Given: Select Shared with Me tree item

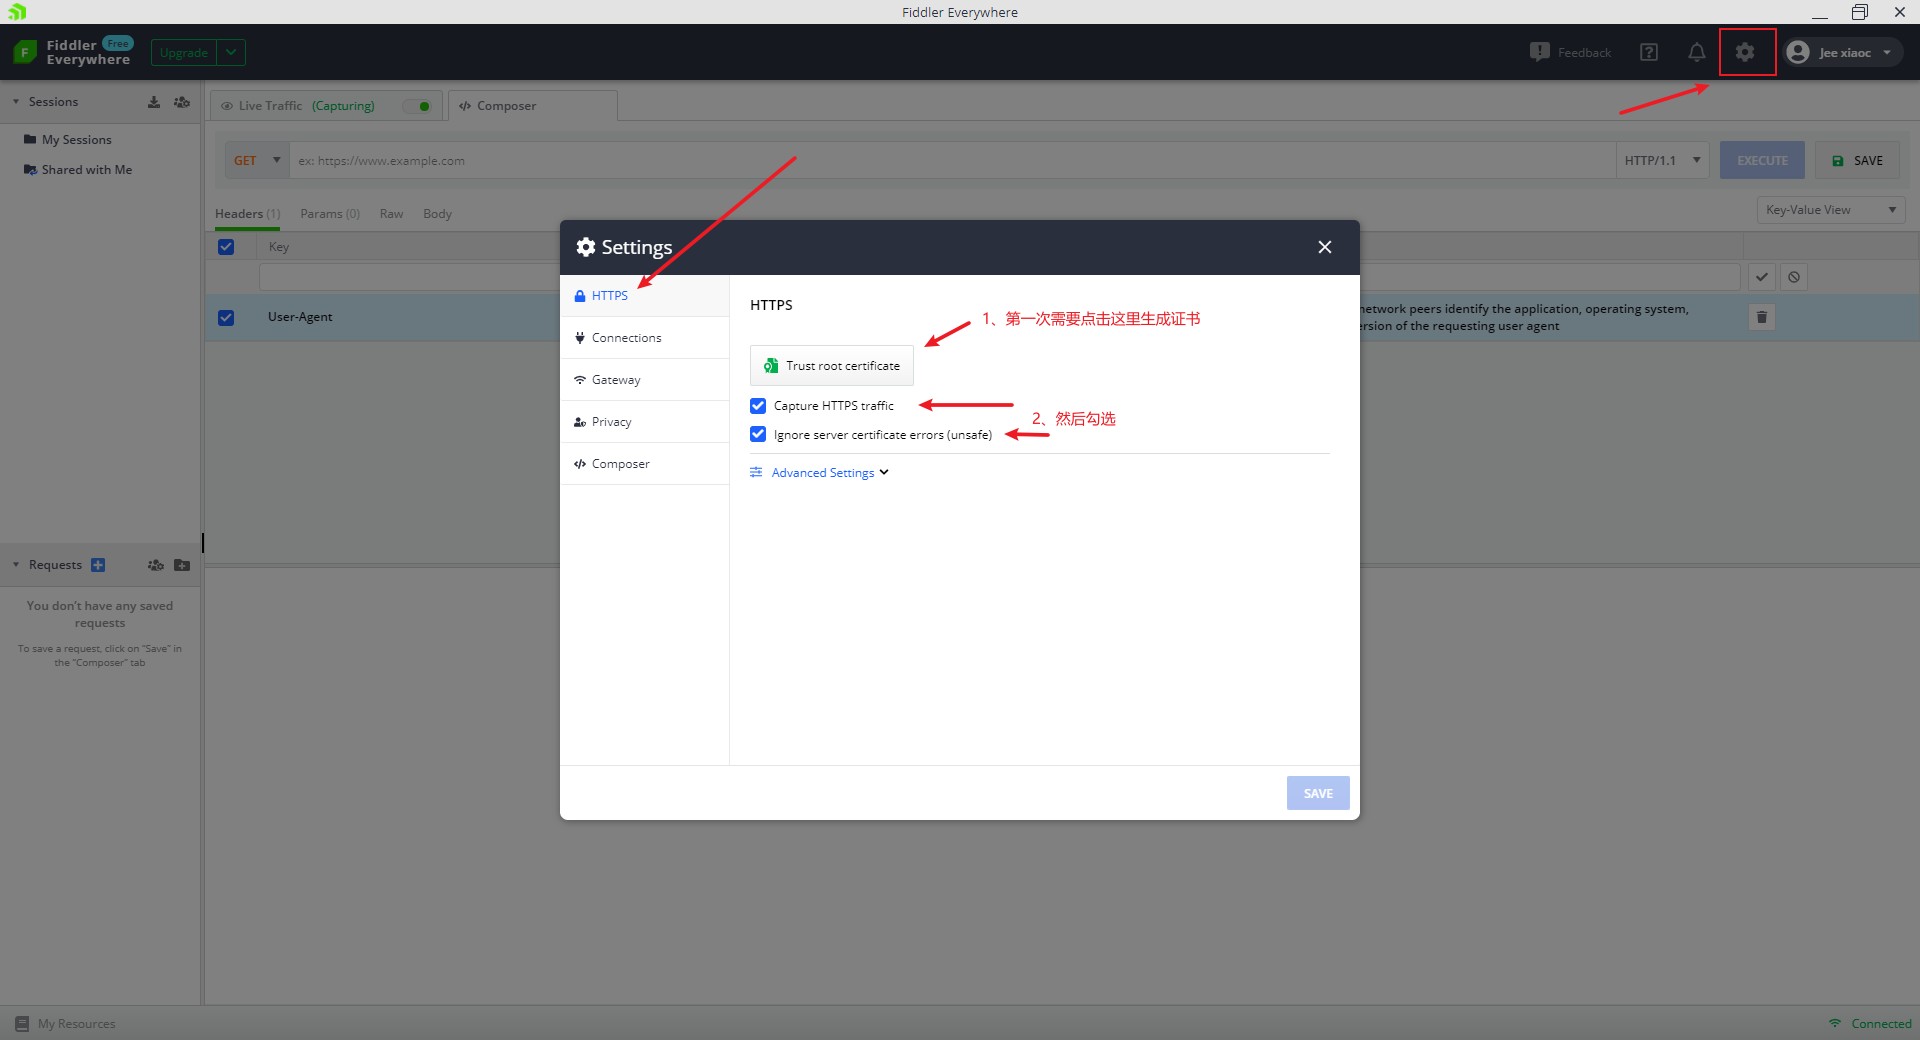Looking at the screenshot, I should click(86, 170).
